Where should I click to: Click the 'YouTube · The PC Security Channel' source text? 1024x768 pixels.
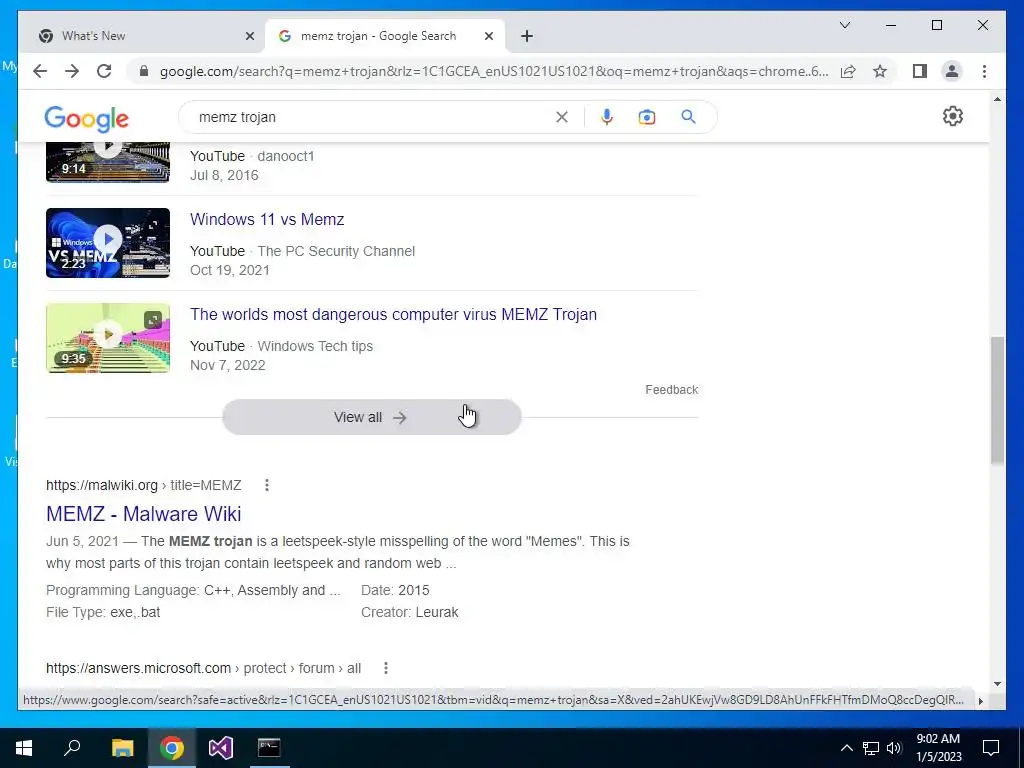coord(302,251)
